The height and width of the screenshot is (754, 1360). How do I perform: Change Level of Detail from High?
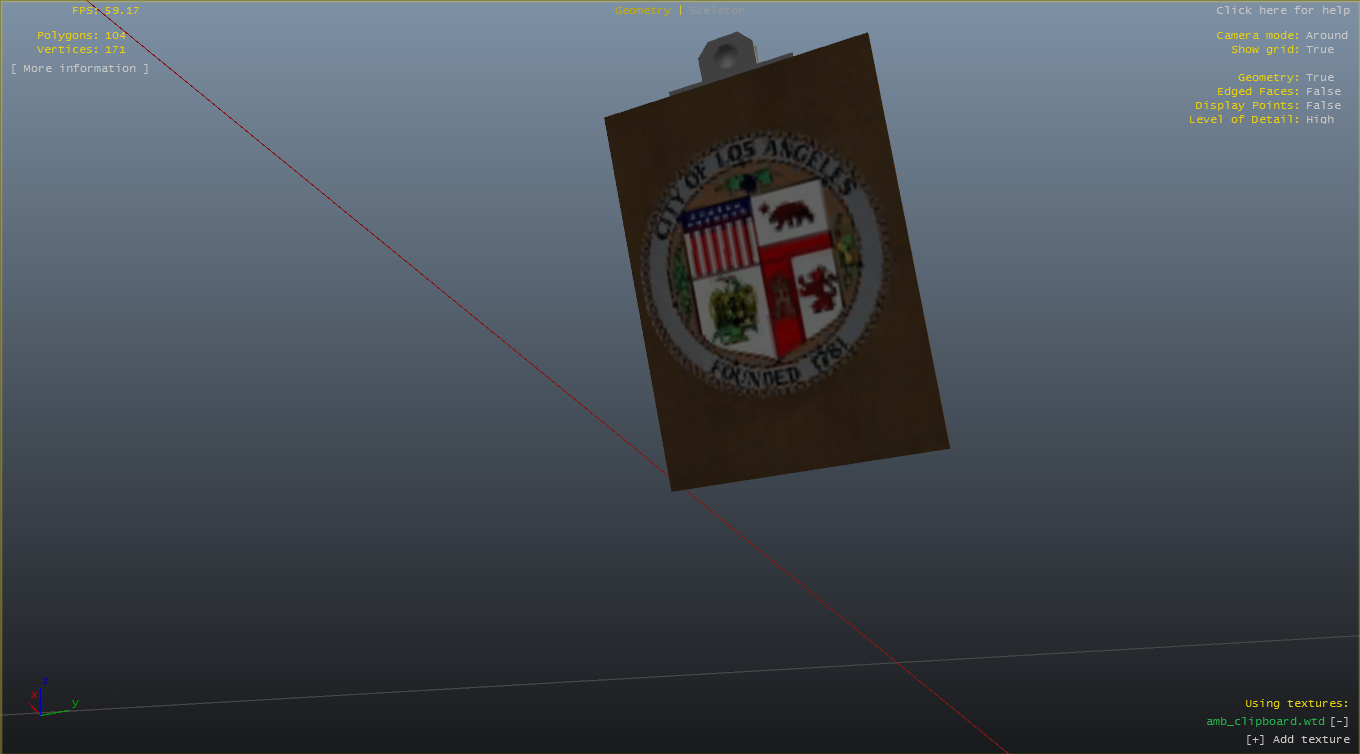click(1319, 120)
